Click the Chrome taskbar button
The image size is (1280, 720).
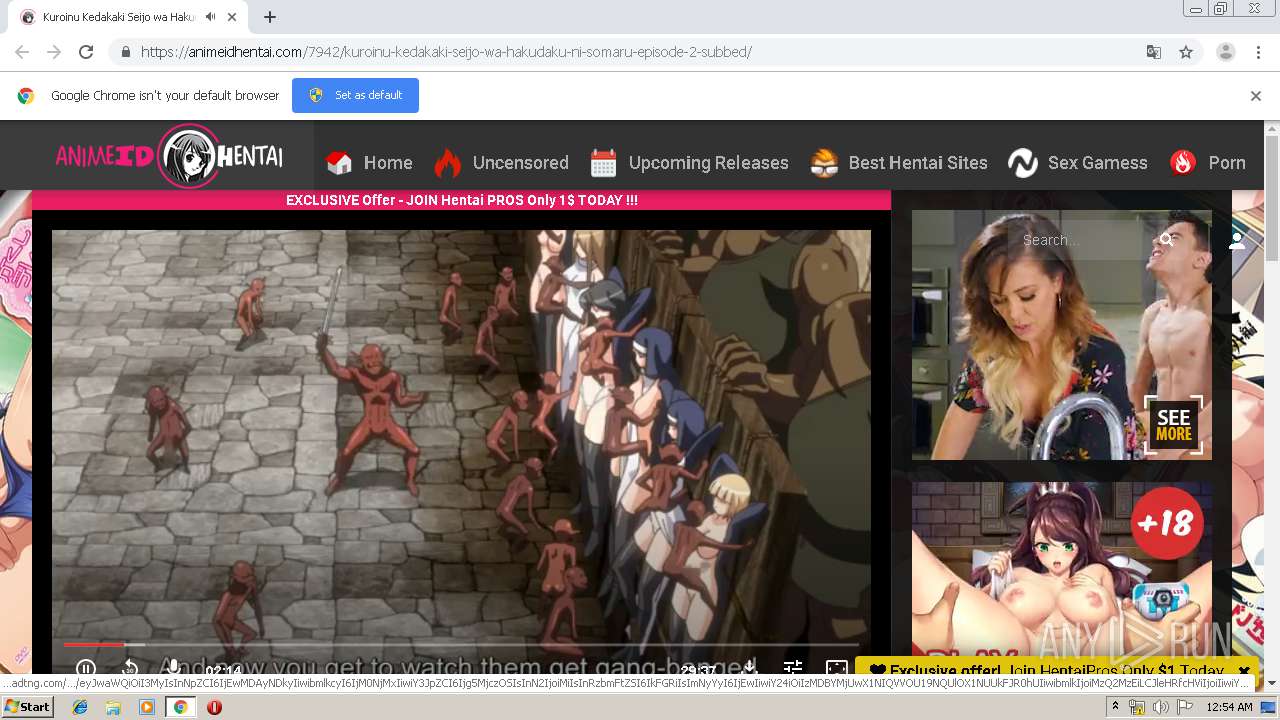click(x=180, y=707)
